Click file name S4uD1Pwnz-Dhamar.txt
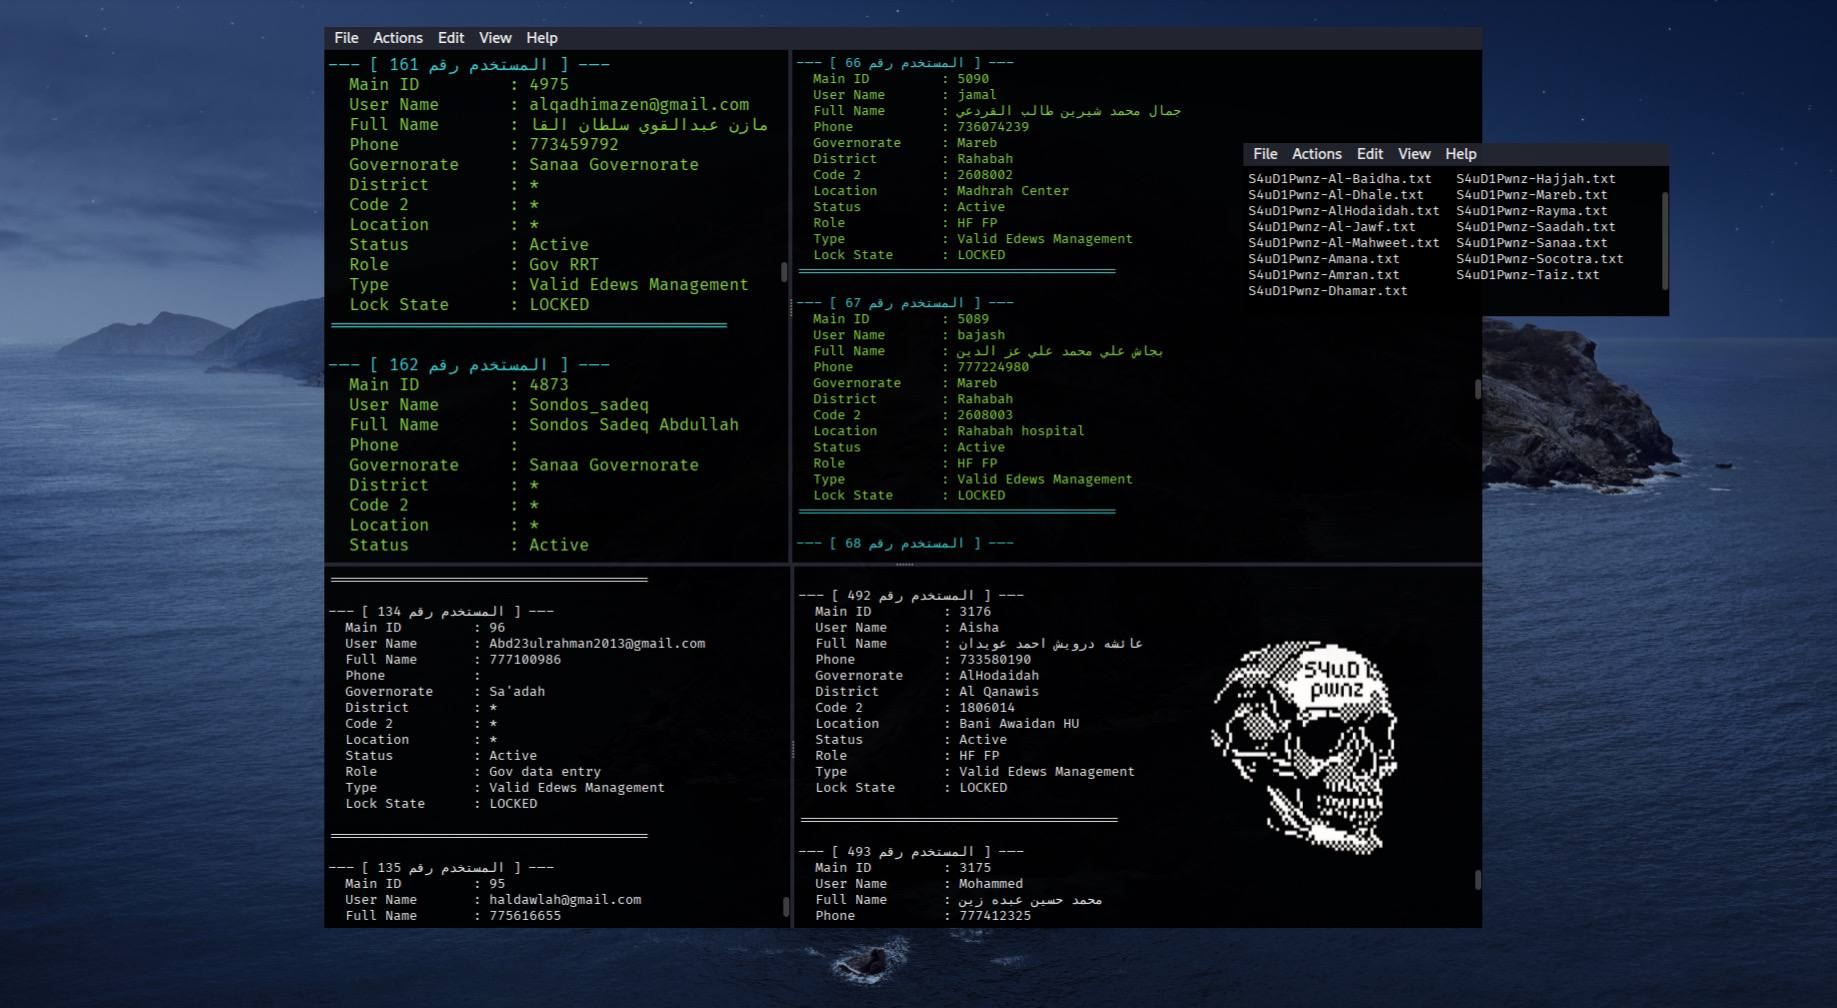This screenshot has height=1008, width=1837. tap(1328, 291)
